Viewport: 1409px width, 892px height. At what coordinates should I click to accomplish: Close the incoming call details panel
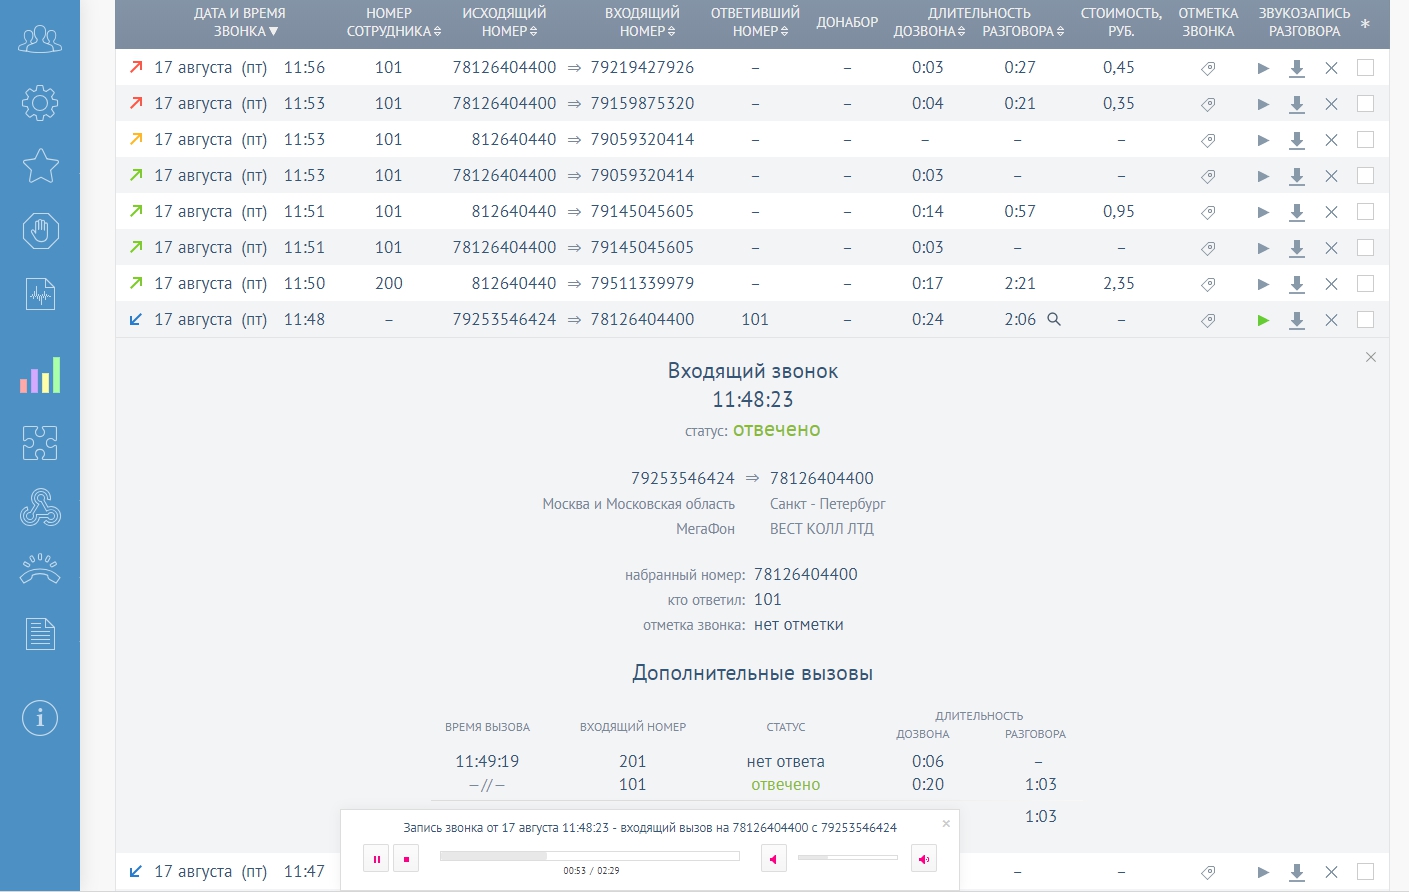click(x=1371, y=357)
